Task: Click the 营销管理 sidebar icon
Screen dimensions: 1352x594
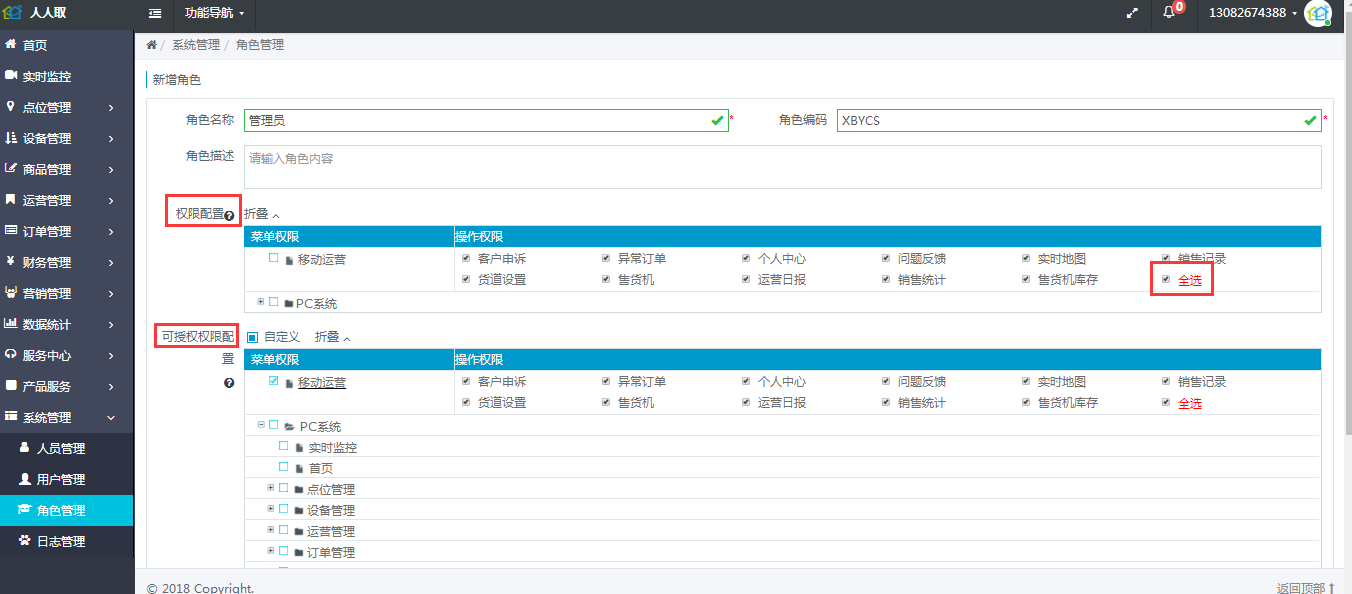Action: 10,292
